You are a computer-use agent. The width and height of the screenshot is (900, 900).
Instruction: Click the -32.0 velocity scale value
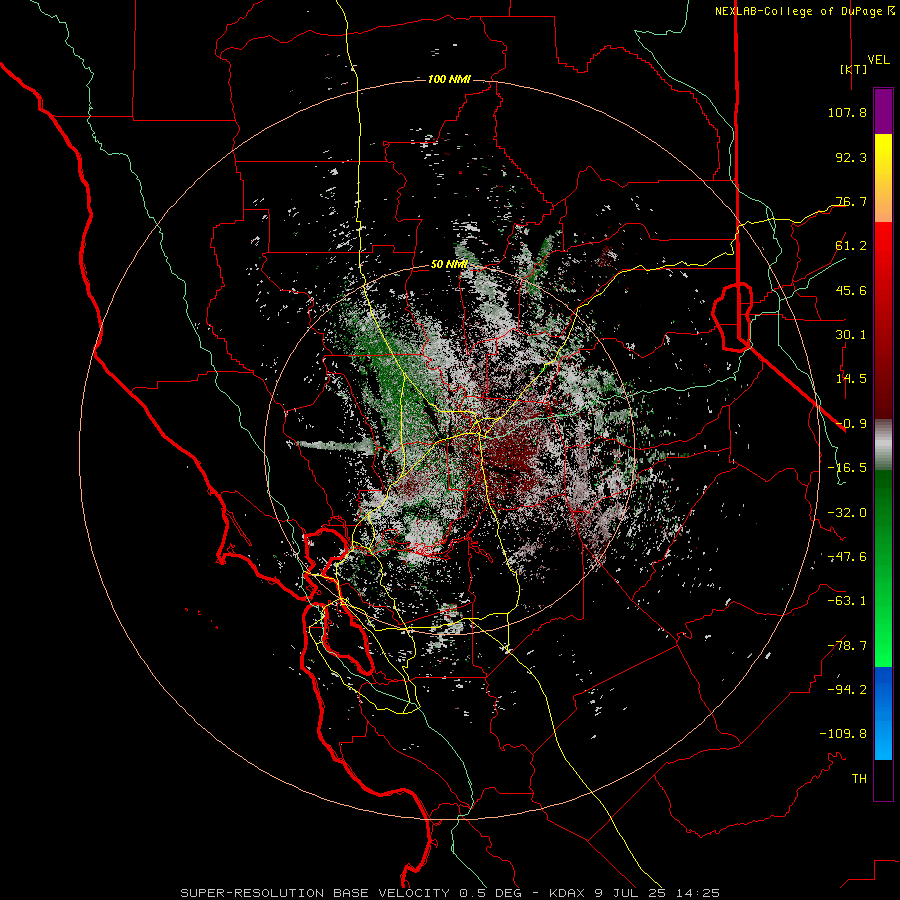pyautogui.click(x=847, y=513)
